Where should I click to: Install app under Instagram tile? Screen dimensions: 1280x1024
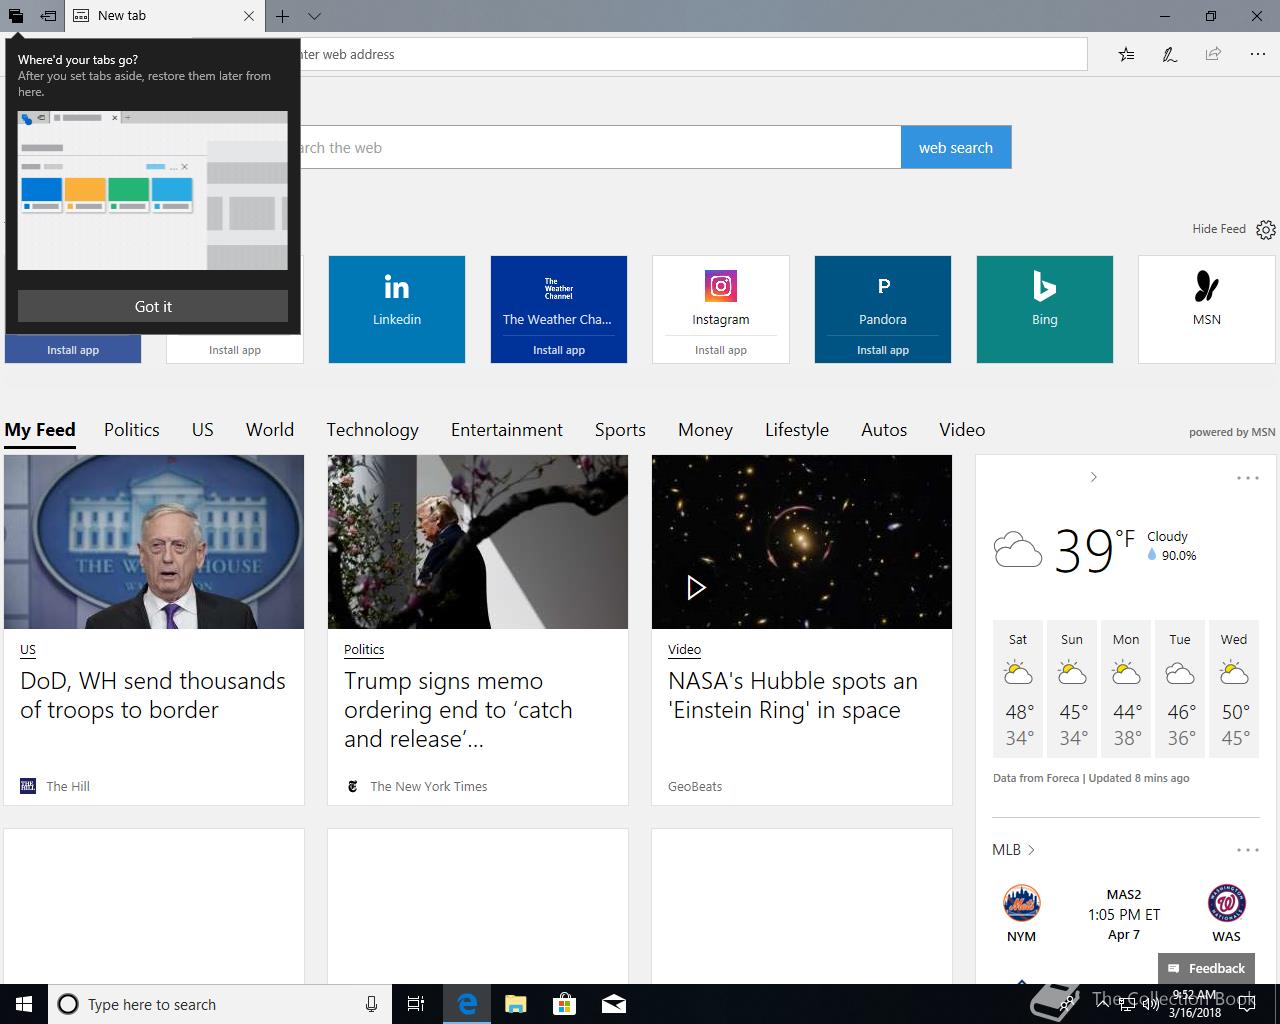721,350
